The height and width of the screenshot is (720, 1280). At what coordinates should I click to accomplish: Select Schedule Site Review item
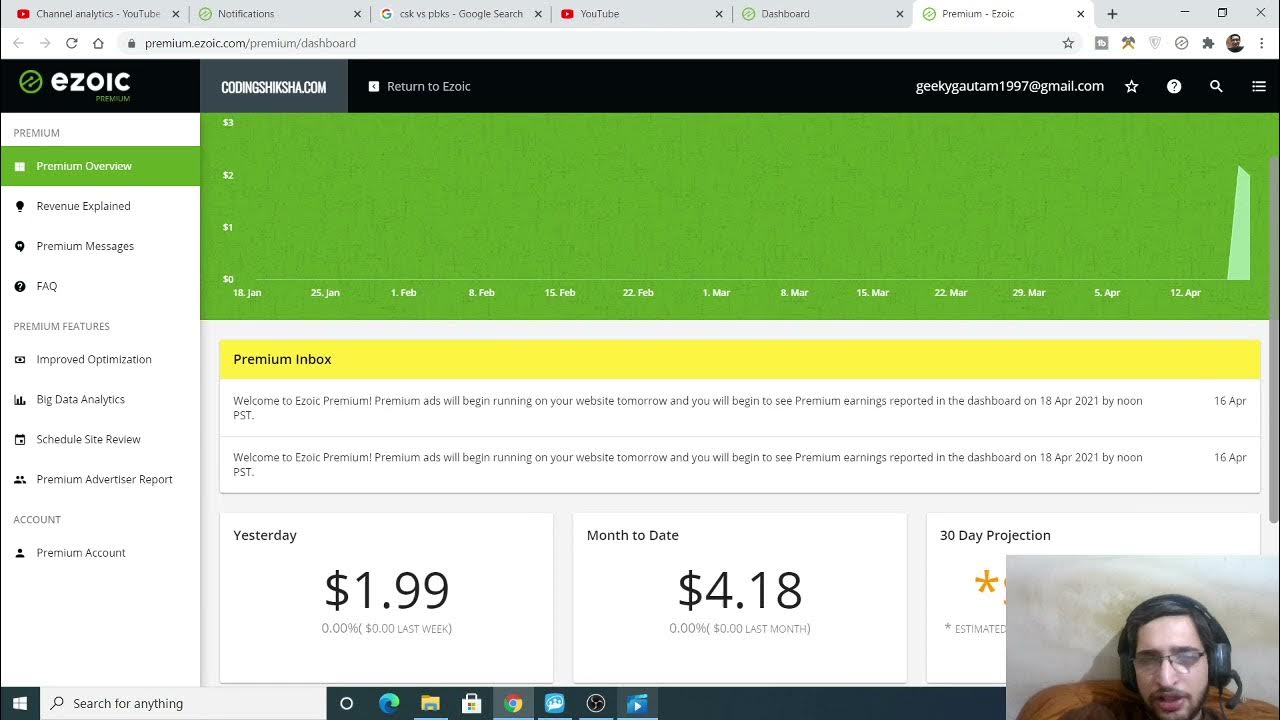tap(88, 439)
